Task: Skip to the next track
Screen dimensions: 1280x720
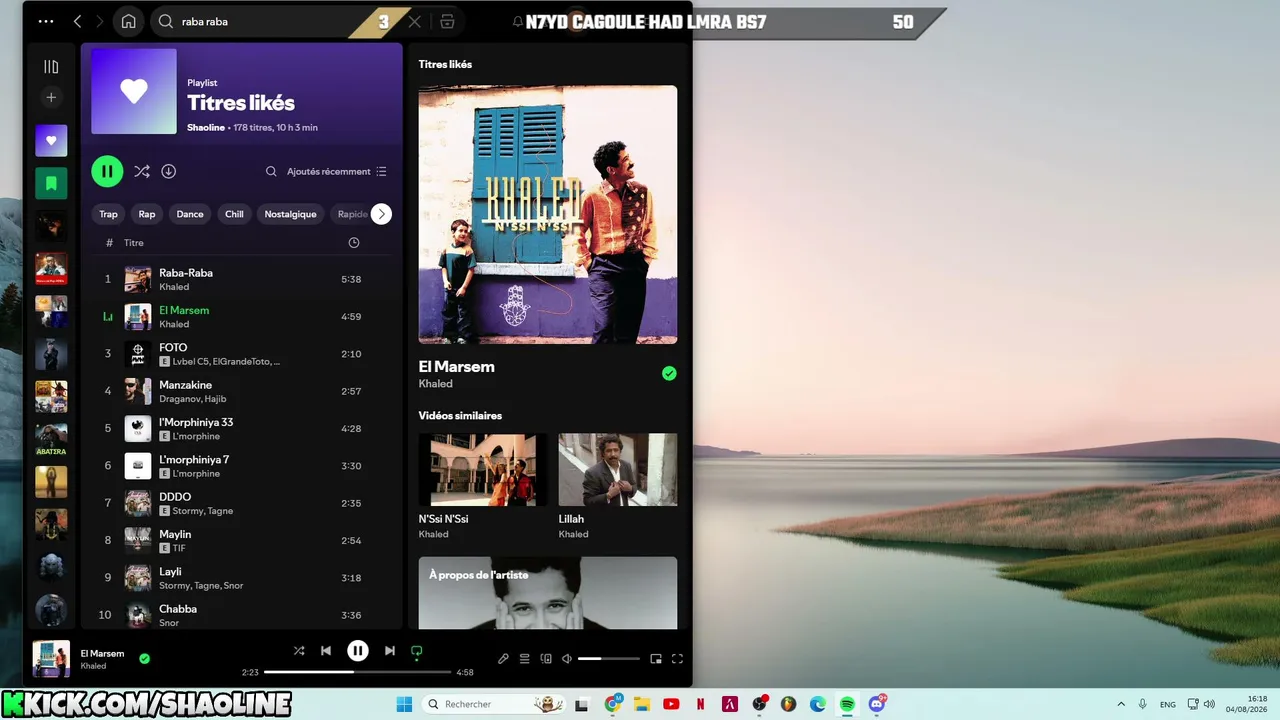Action: coord(389,651)
